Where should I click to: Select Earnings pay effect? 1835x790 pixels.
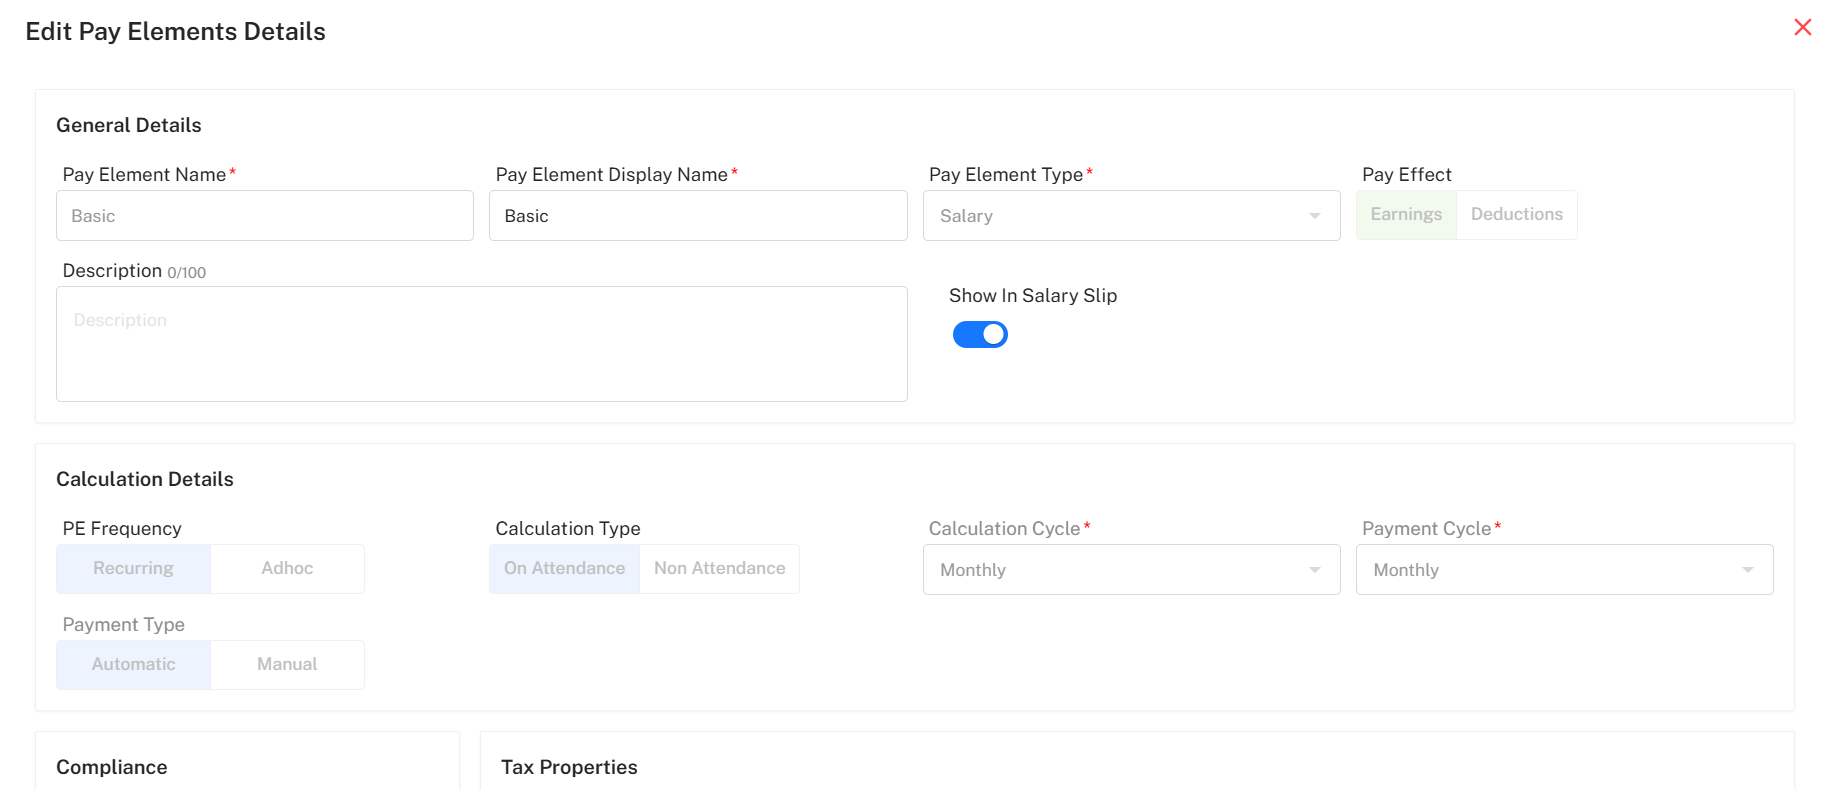pos(1405,215)
